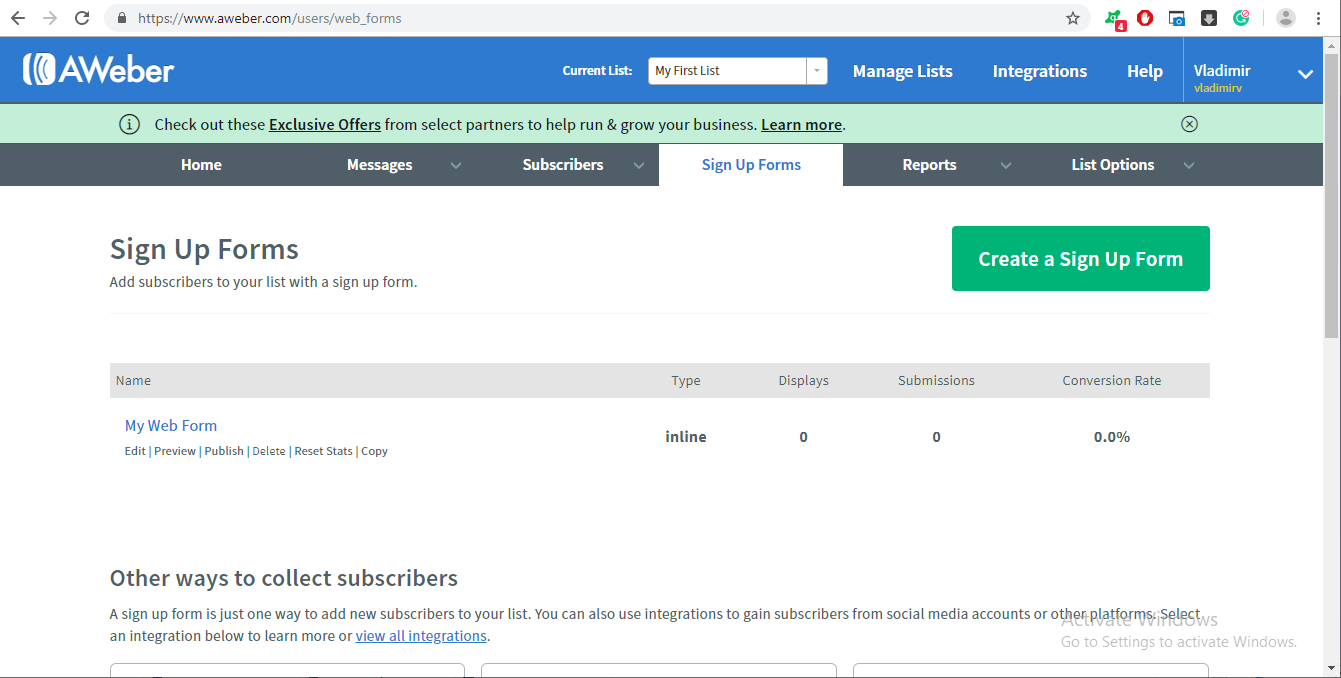Click the info icon on the offers banner
The height and width of the screenshot is (678, 1341).
[129, 124]
